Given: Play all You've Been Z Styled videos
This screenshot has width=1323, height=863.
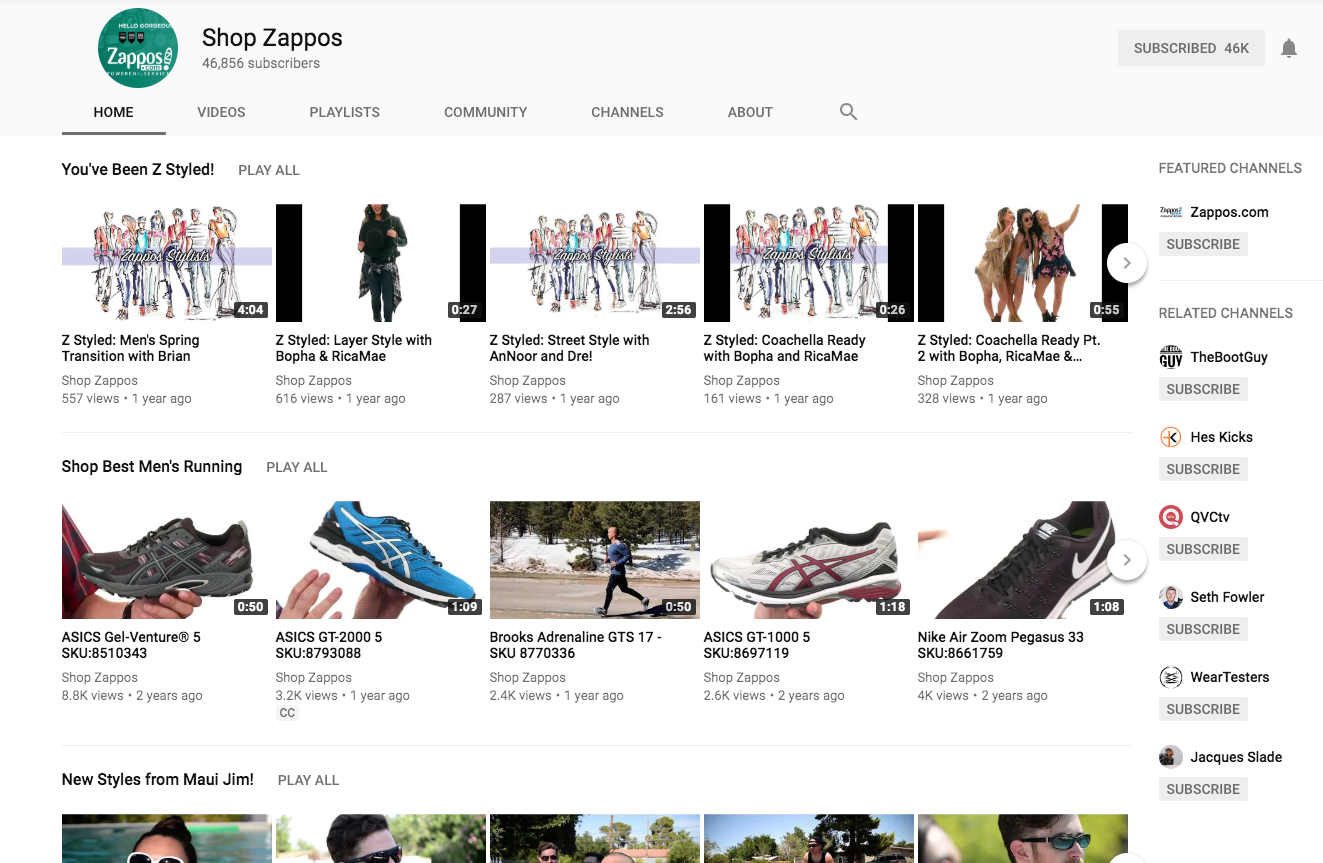Looking at the screenshot, I should [x=269, y=170].
